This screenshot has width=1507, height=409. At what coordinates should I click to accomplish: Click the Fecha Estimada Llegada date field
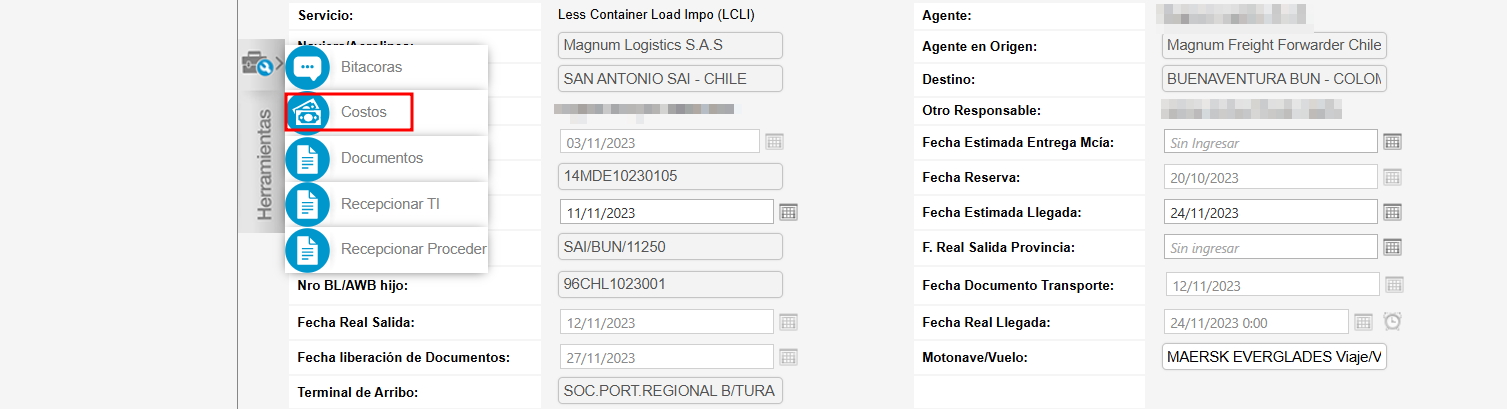click(1270, 212)
